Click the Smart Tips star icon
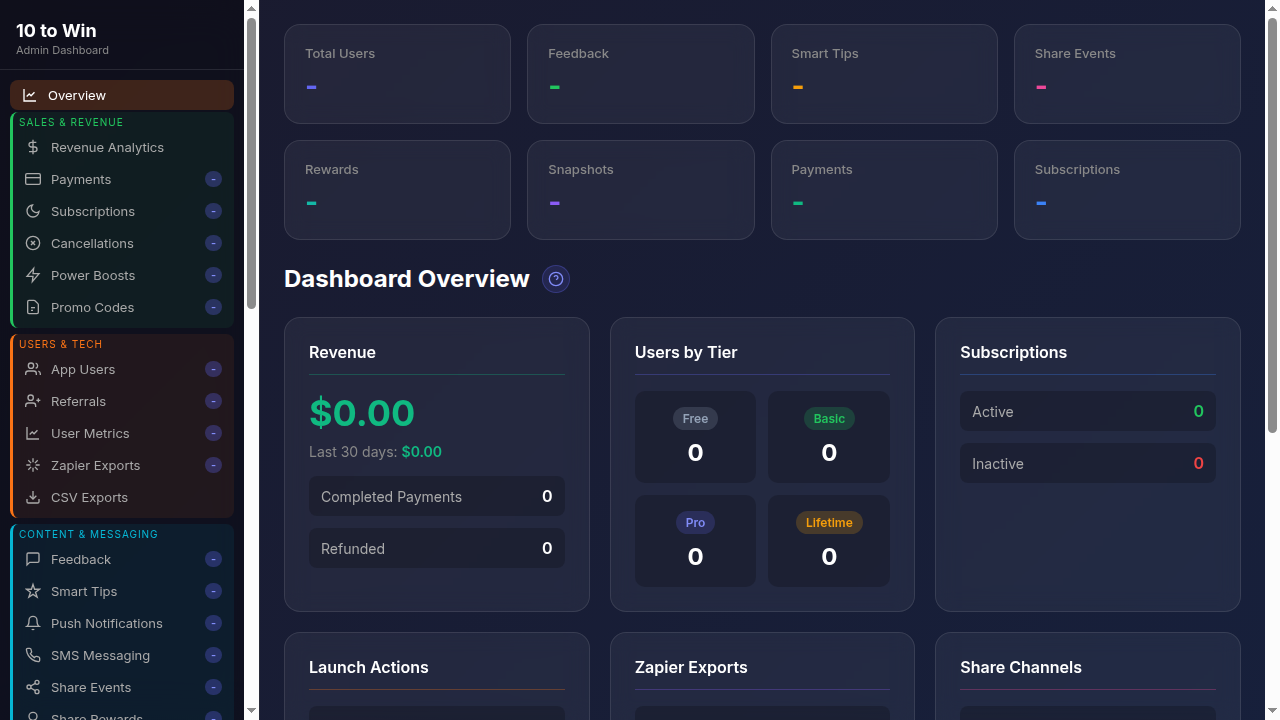Screen dimensions: 1280x720 pyautogui.click(x=30, y=591)
